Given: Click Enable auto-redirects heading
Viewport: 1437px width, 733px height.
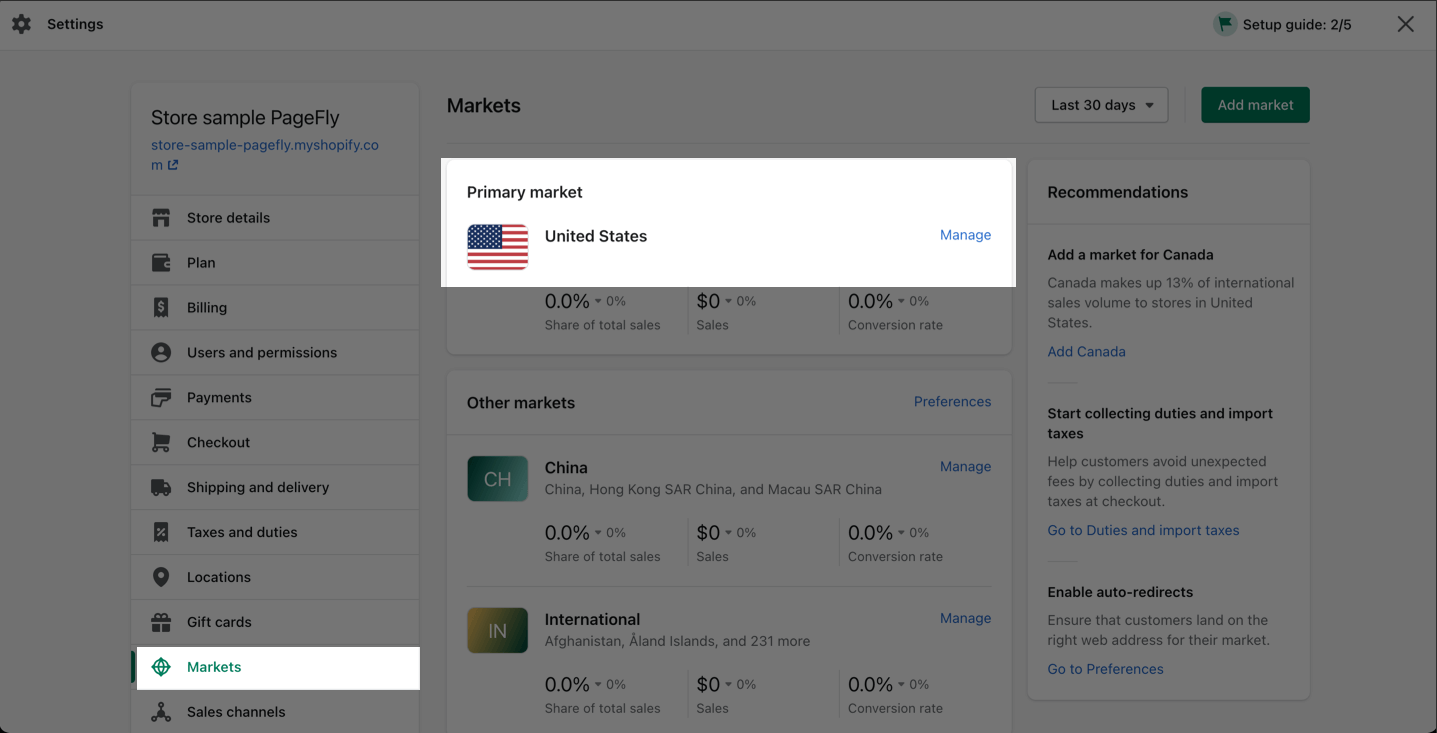Looking at the screenshot, I should pyautogui.click(x=1120, y=593).
